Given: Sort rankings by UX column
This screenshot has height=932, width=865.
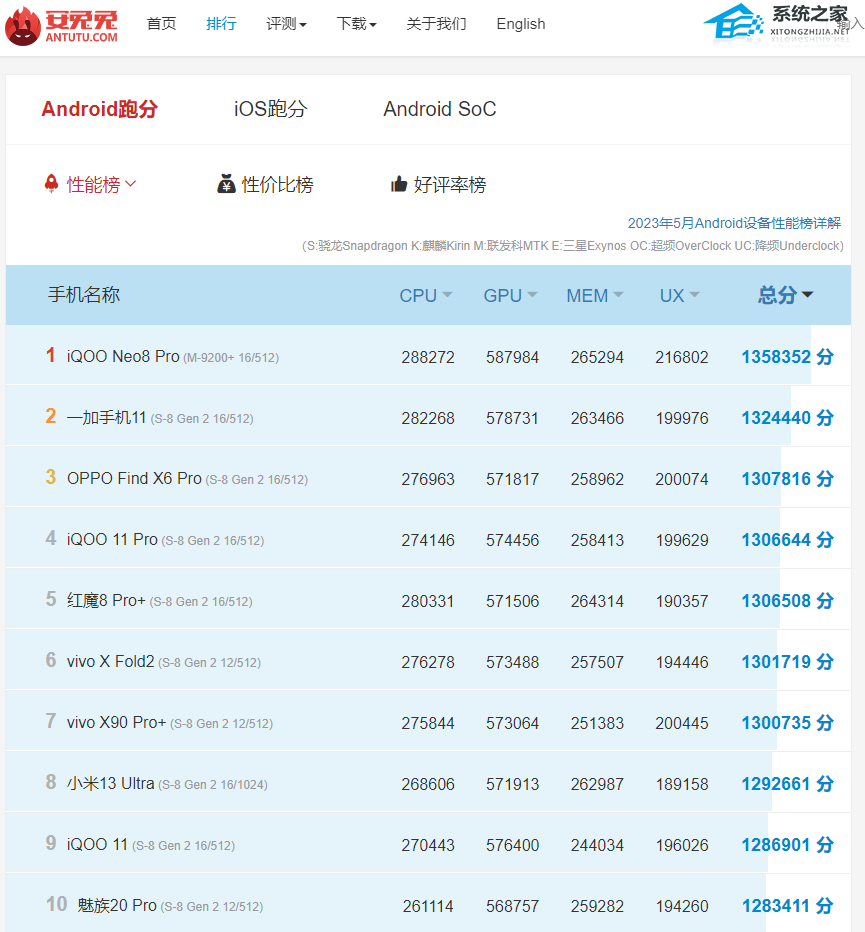Looking at the screenshot, I should click(x=679, y=295).
